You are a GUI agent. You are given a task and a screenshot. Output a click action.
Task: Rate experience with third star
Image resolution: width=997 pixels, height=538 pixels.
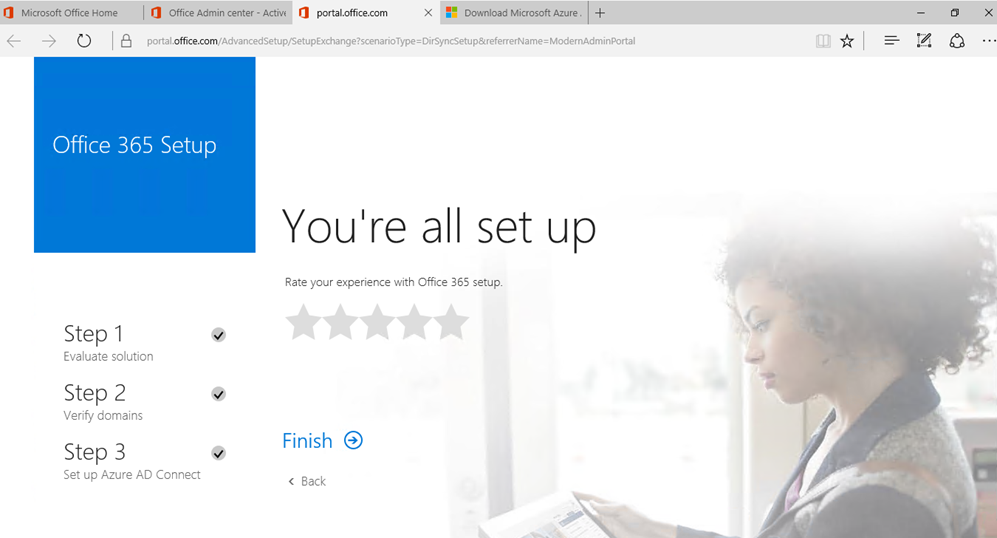point(377,322)
